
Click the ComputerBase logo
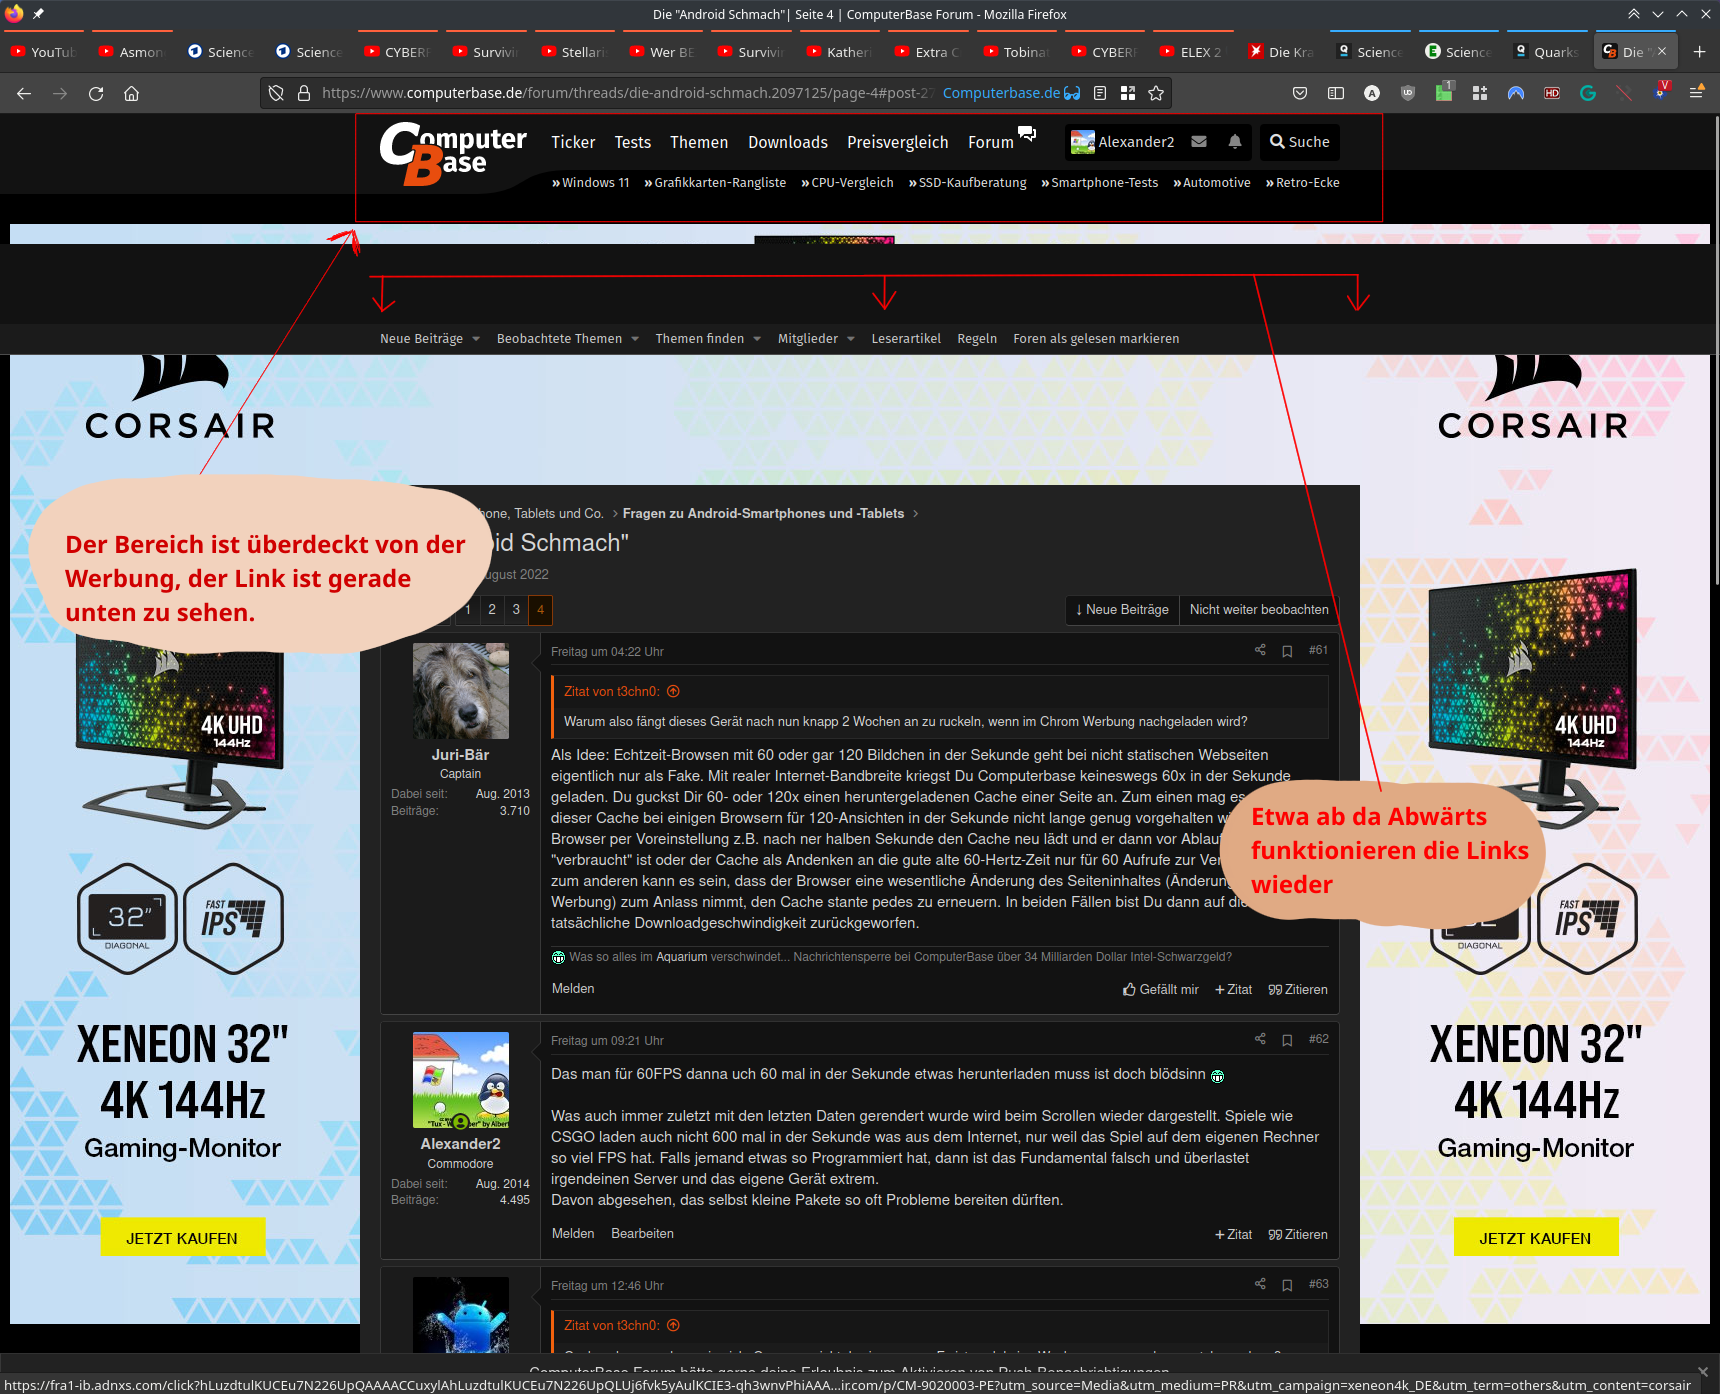tap(453, 153)
